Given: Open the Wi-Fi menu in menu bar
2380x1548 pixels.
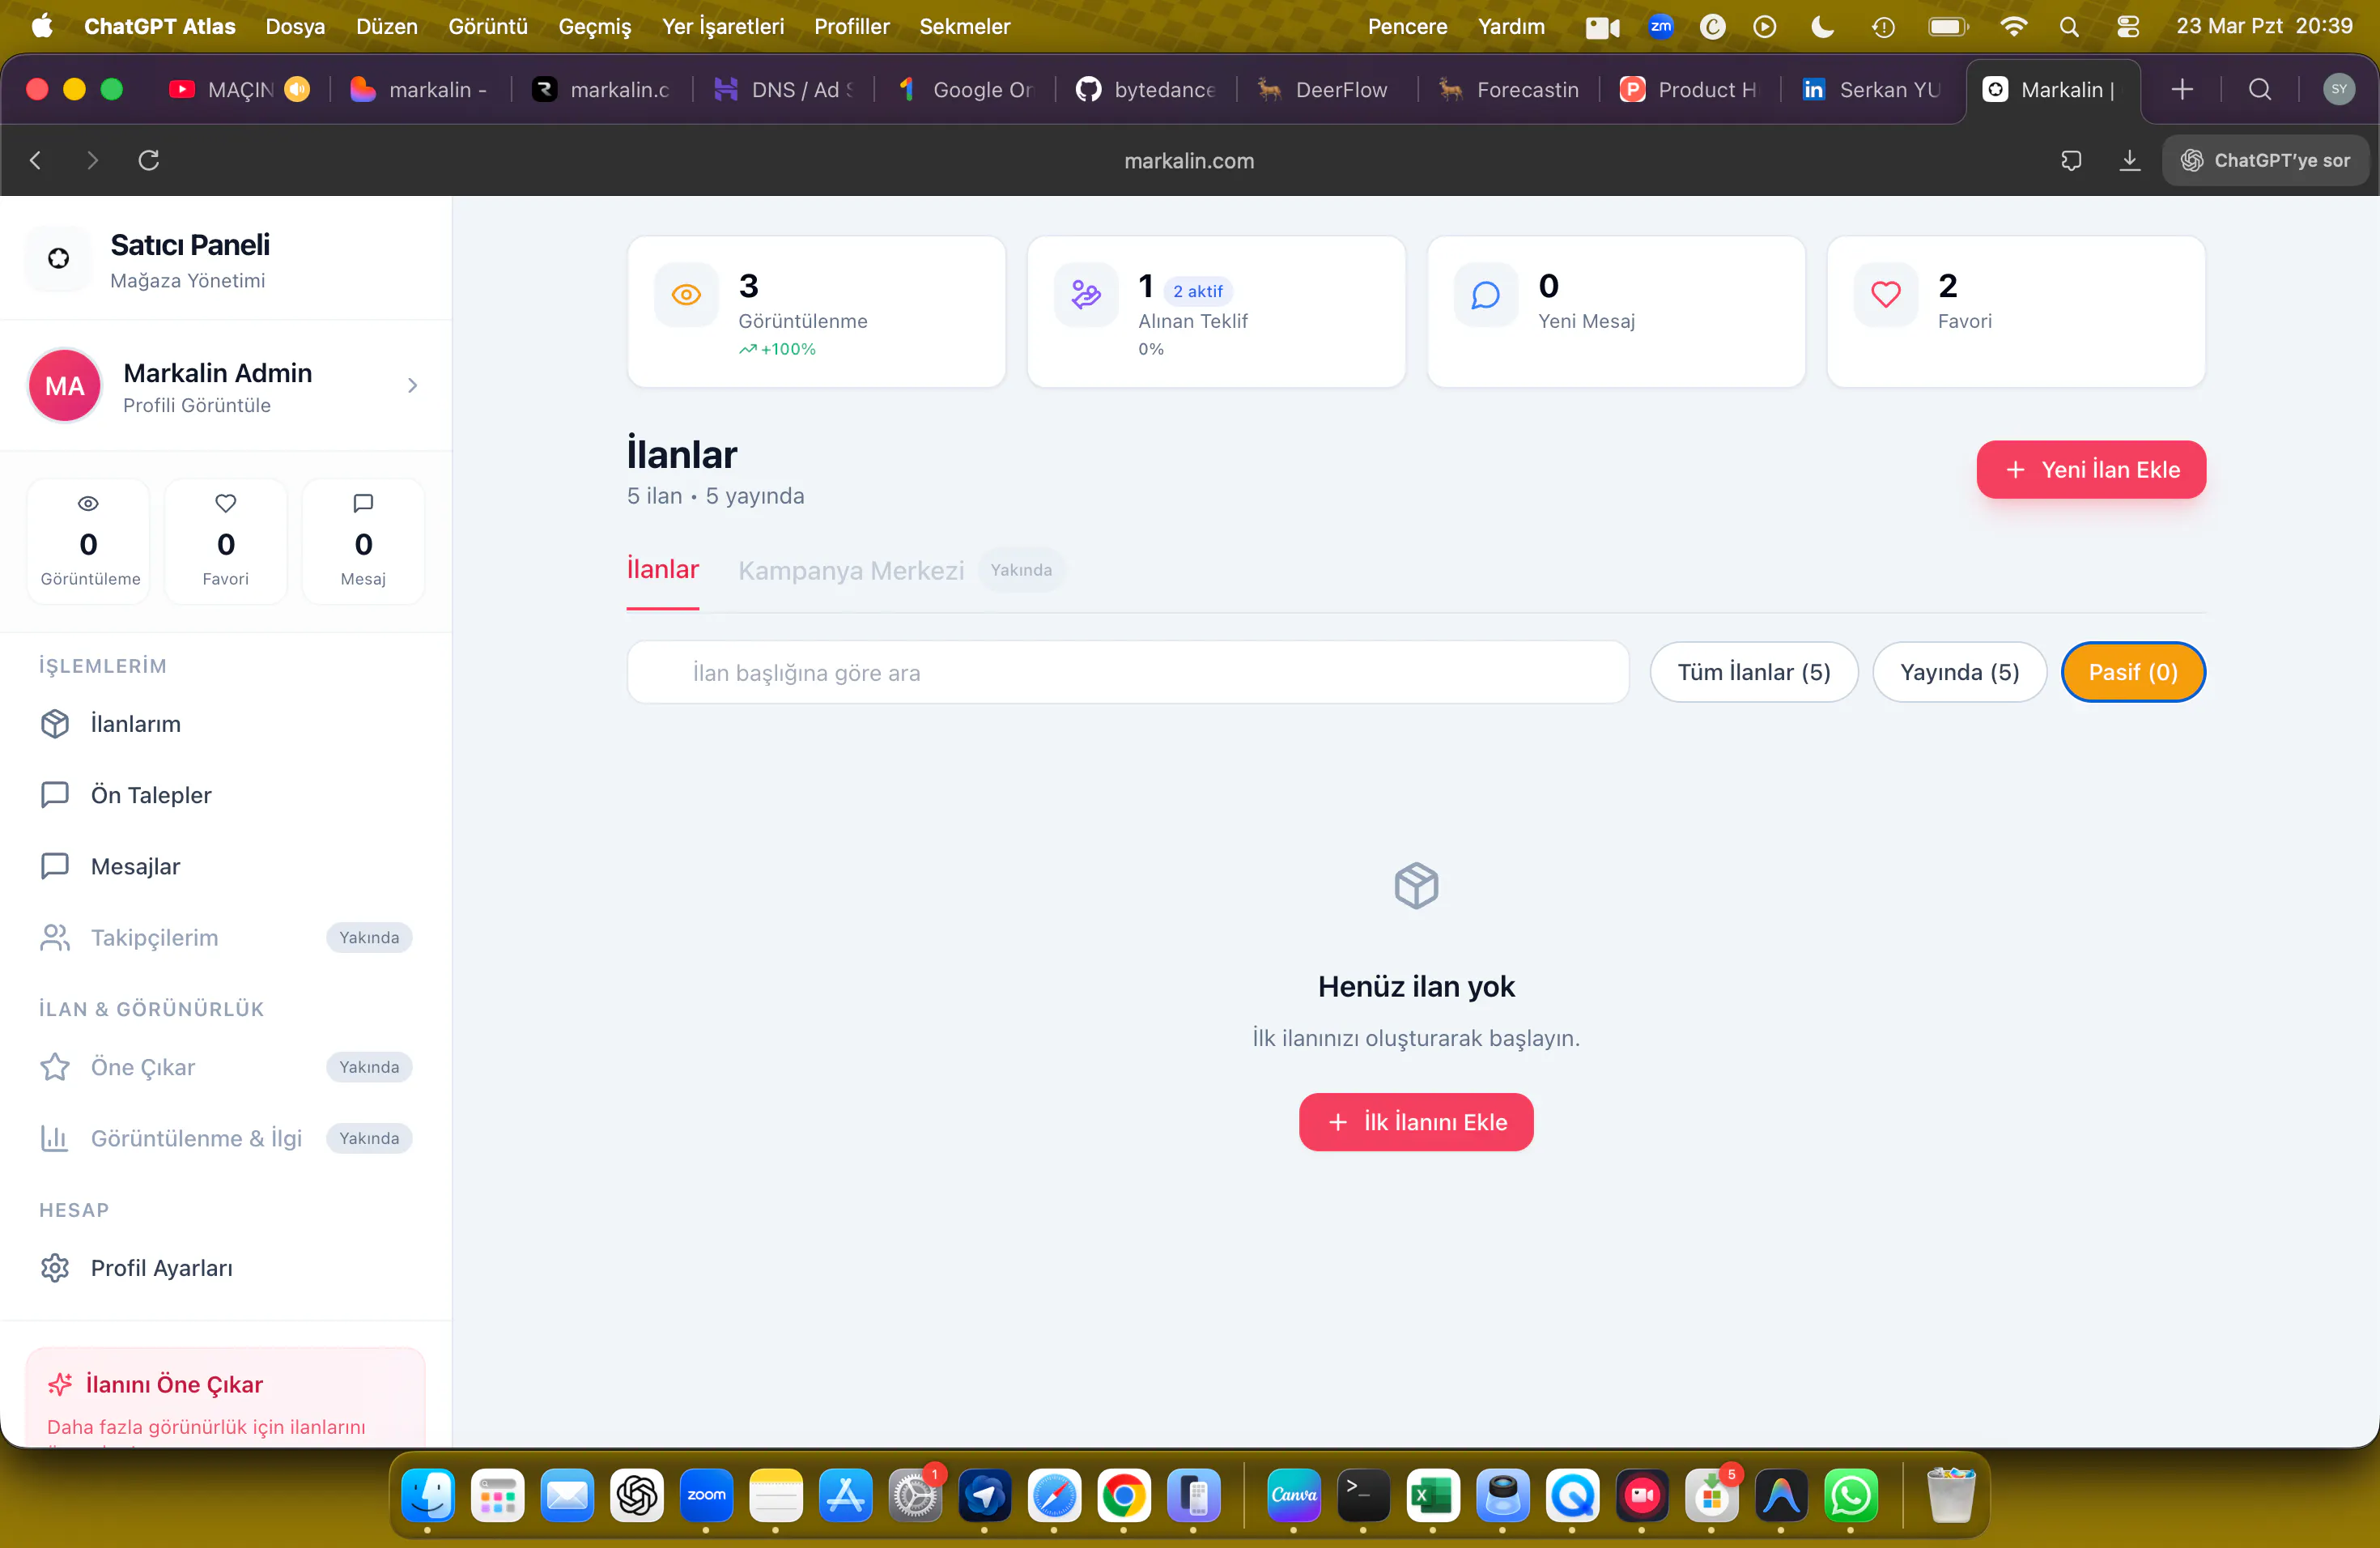Looking at the screenshot, I should tap(2013, 27).
